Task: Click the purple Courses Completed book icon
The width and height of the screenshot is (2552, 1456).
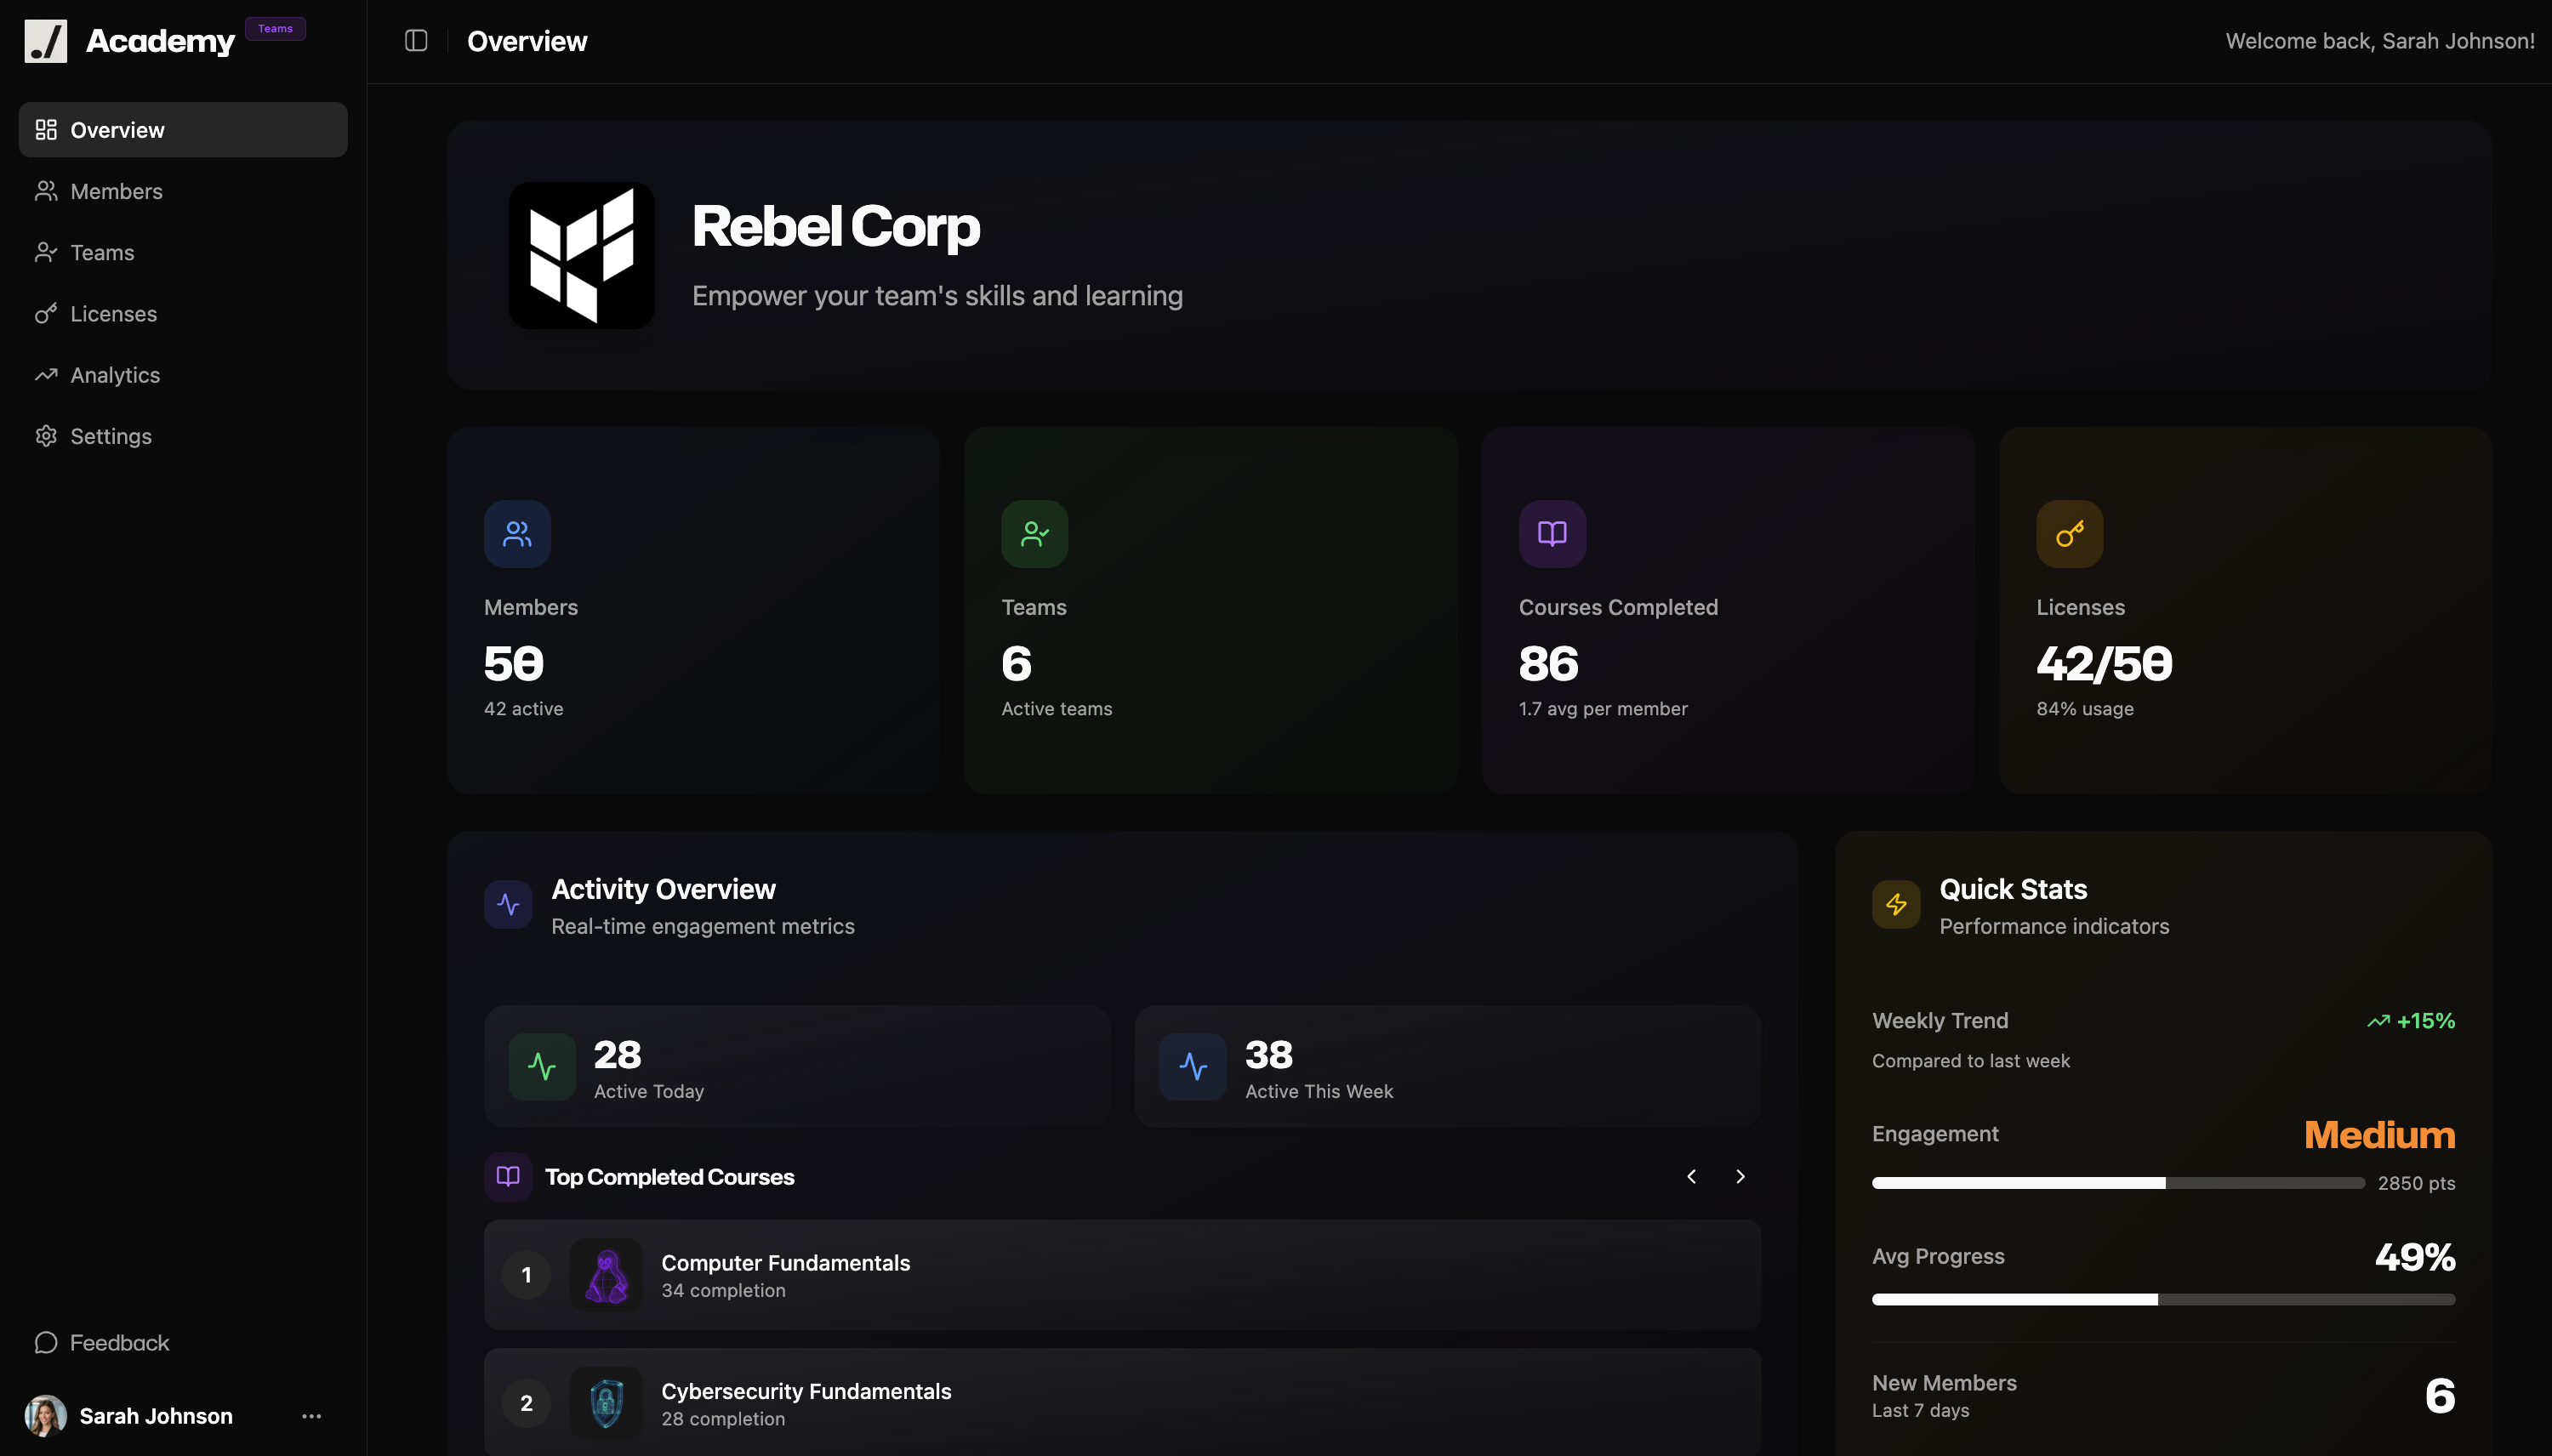Action: [1550, 533]
